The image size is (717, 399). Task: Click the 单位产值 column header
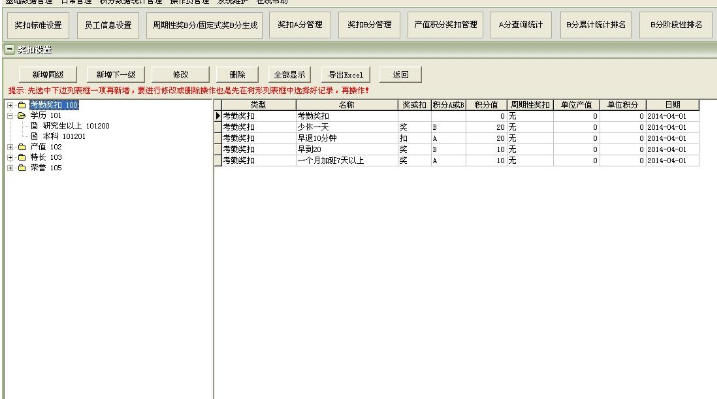pos(576,105)
